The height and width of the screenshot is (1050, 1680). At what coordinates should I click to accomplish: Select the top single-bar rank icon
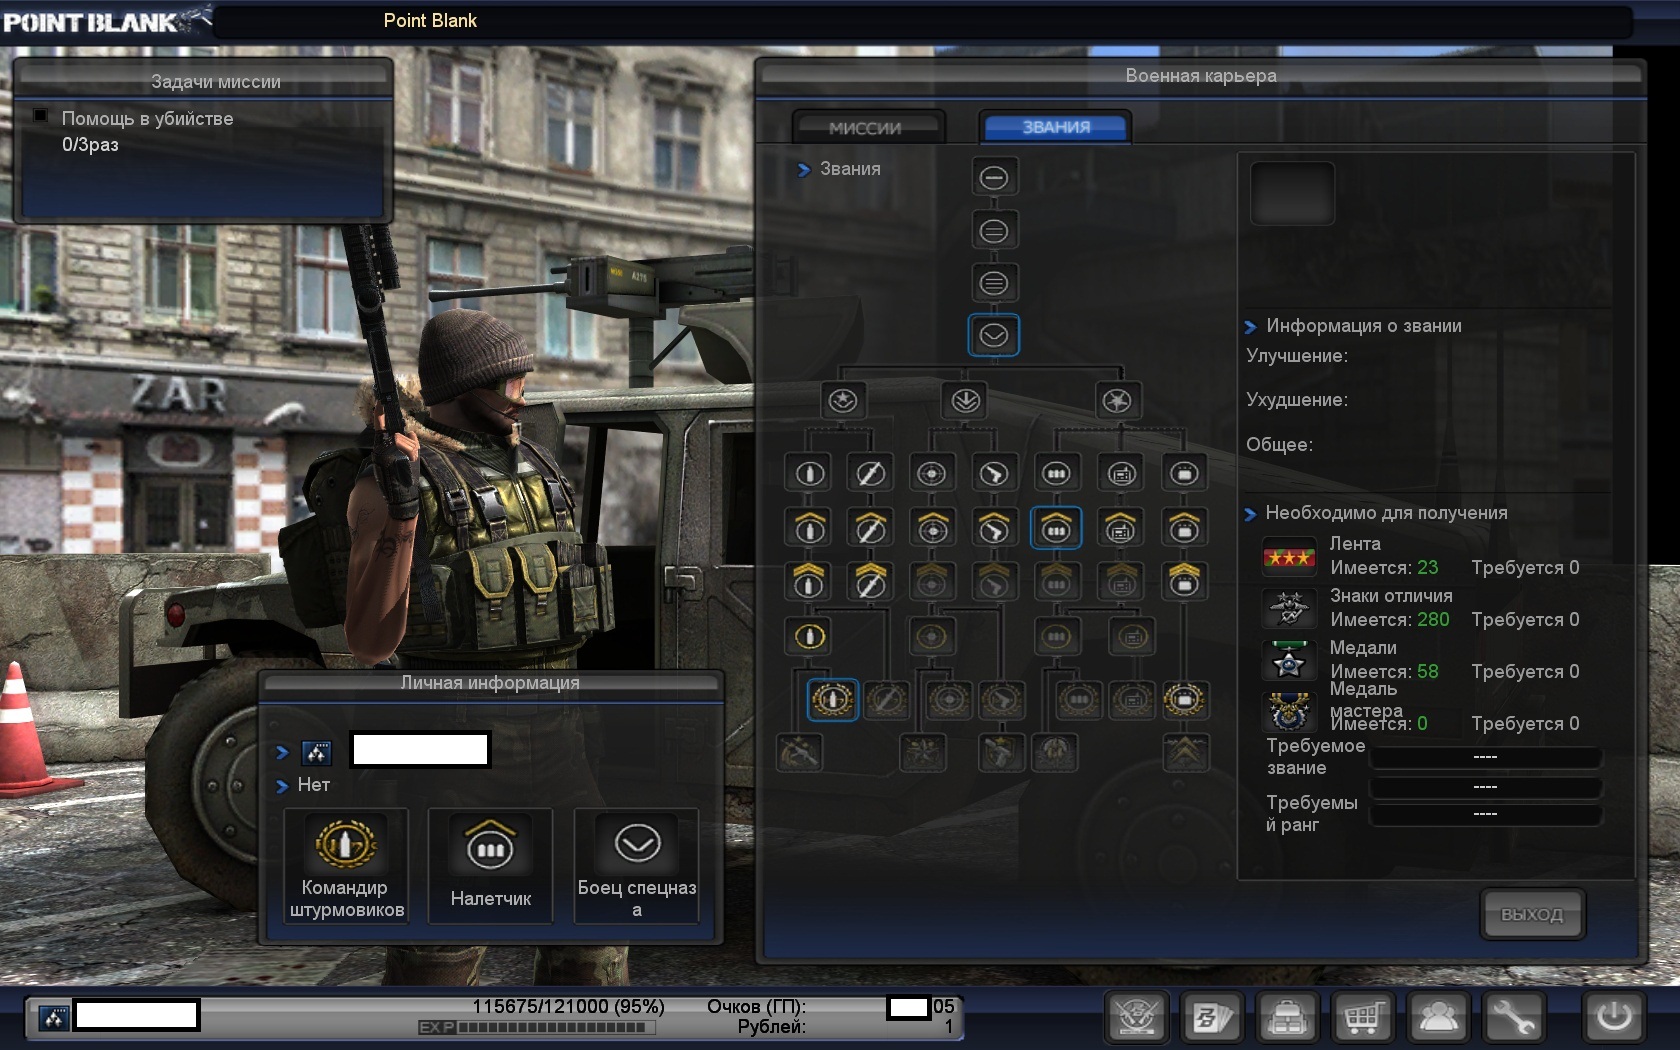tap(993, 178)
